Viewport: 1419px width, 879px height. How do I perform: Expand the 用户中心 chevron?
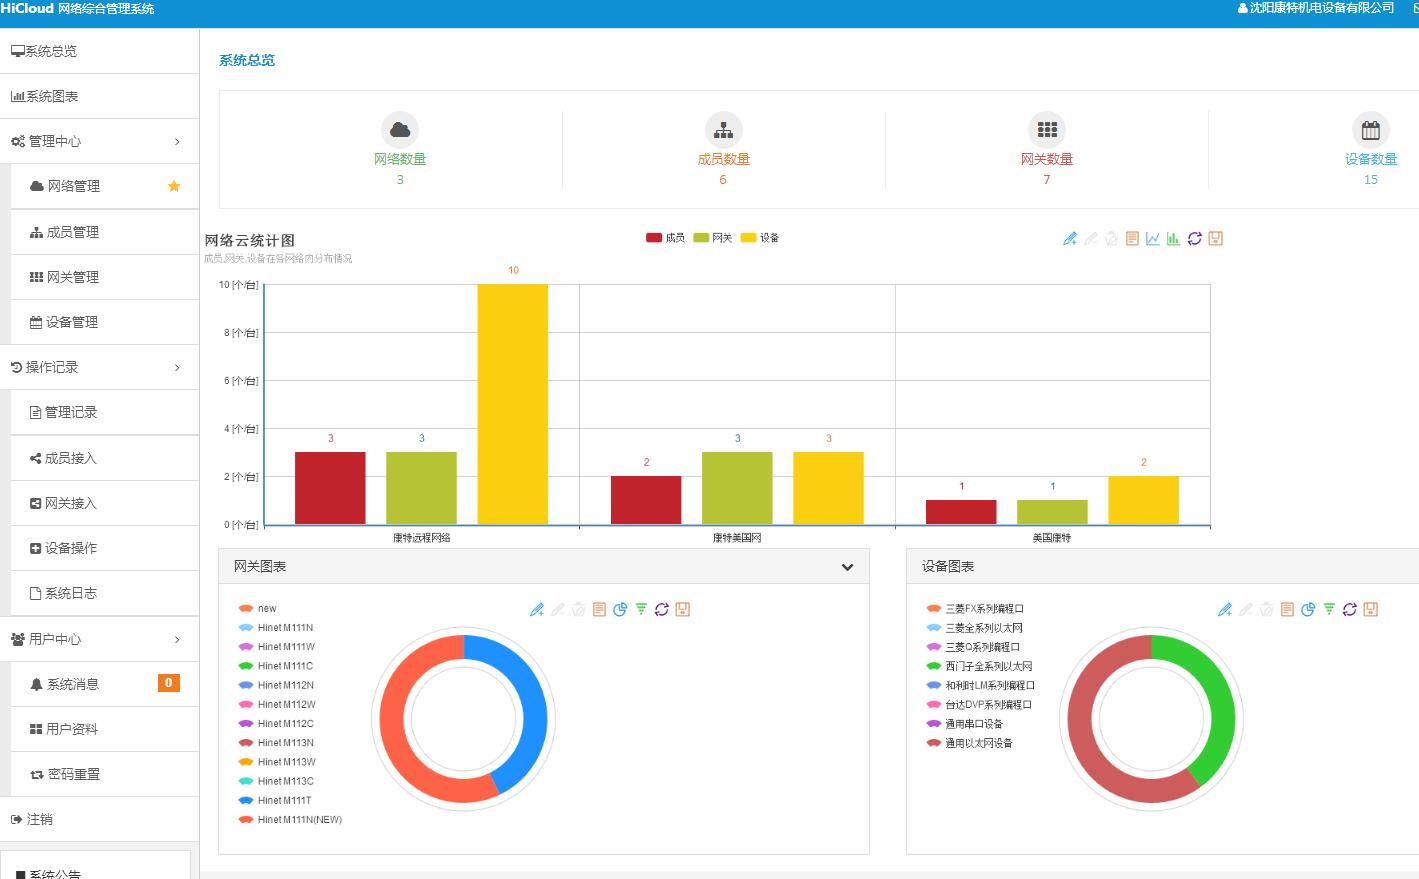coord(177,639)
